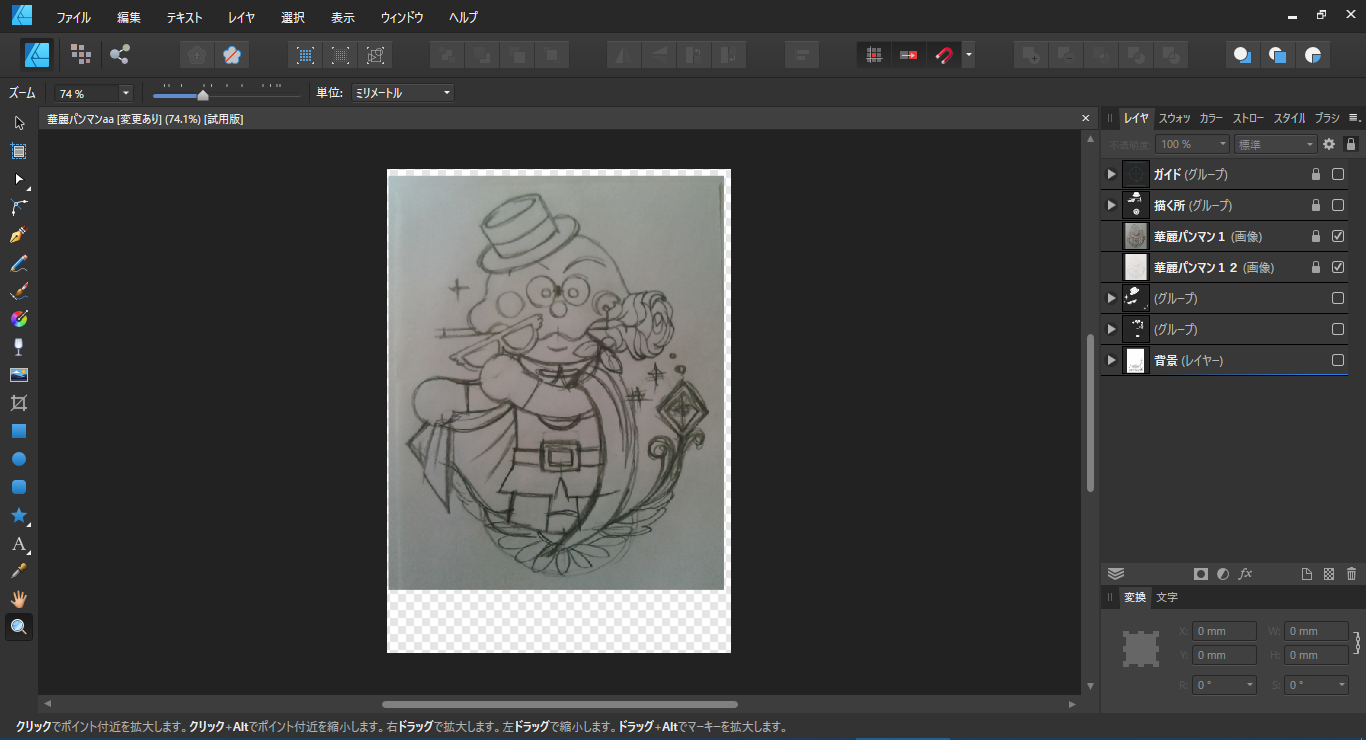Switch to the カラー panel tab
The image size is (1366, 740).
tap(1211, 118)
